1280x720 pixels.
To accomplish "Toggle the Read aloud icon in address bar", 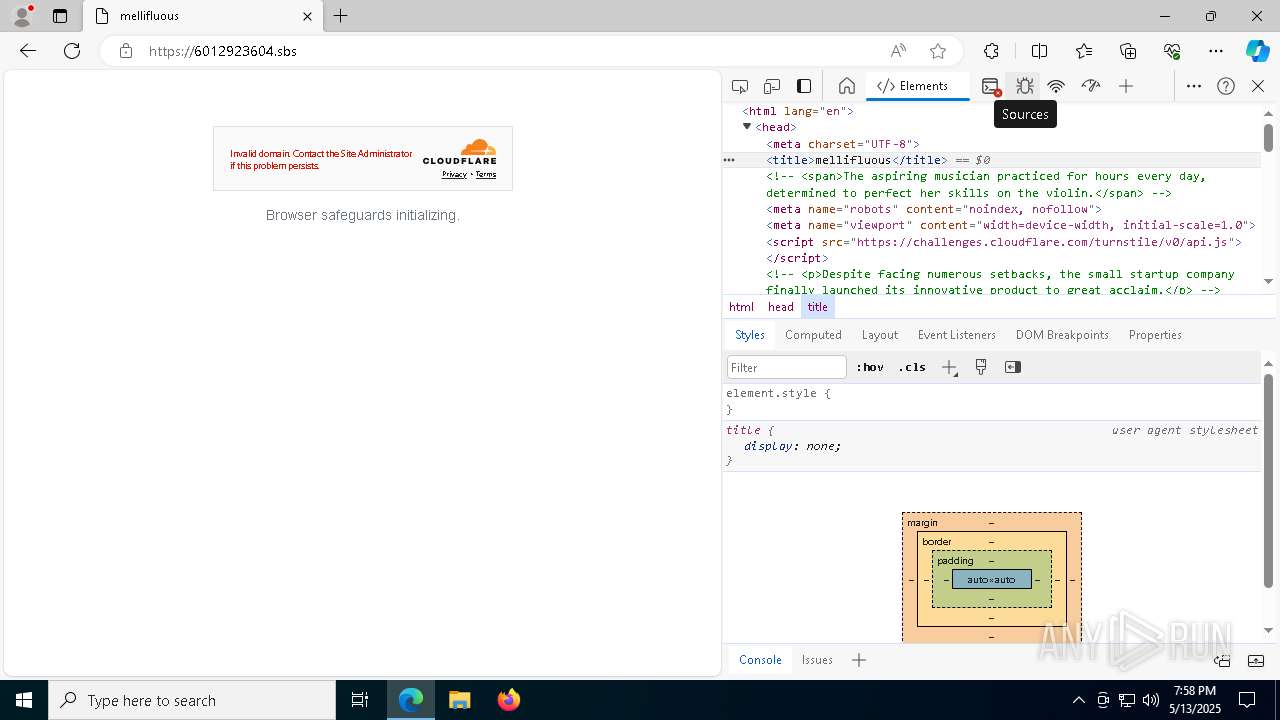I will click(898, 51).
